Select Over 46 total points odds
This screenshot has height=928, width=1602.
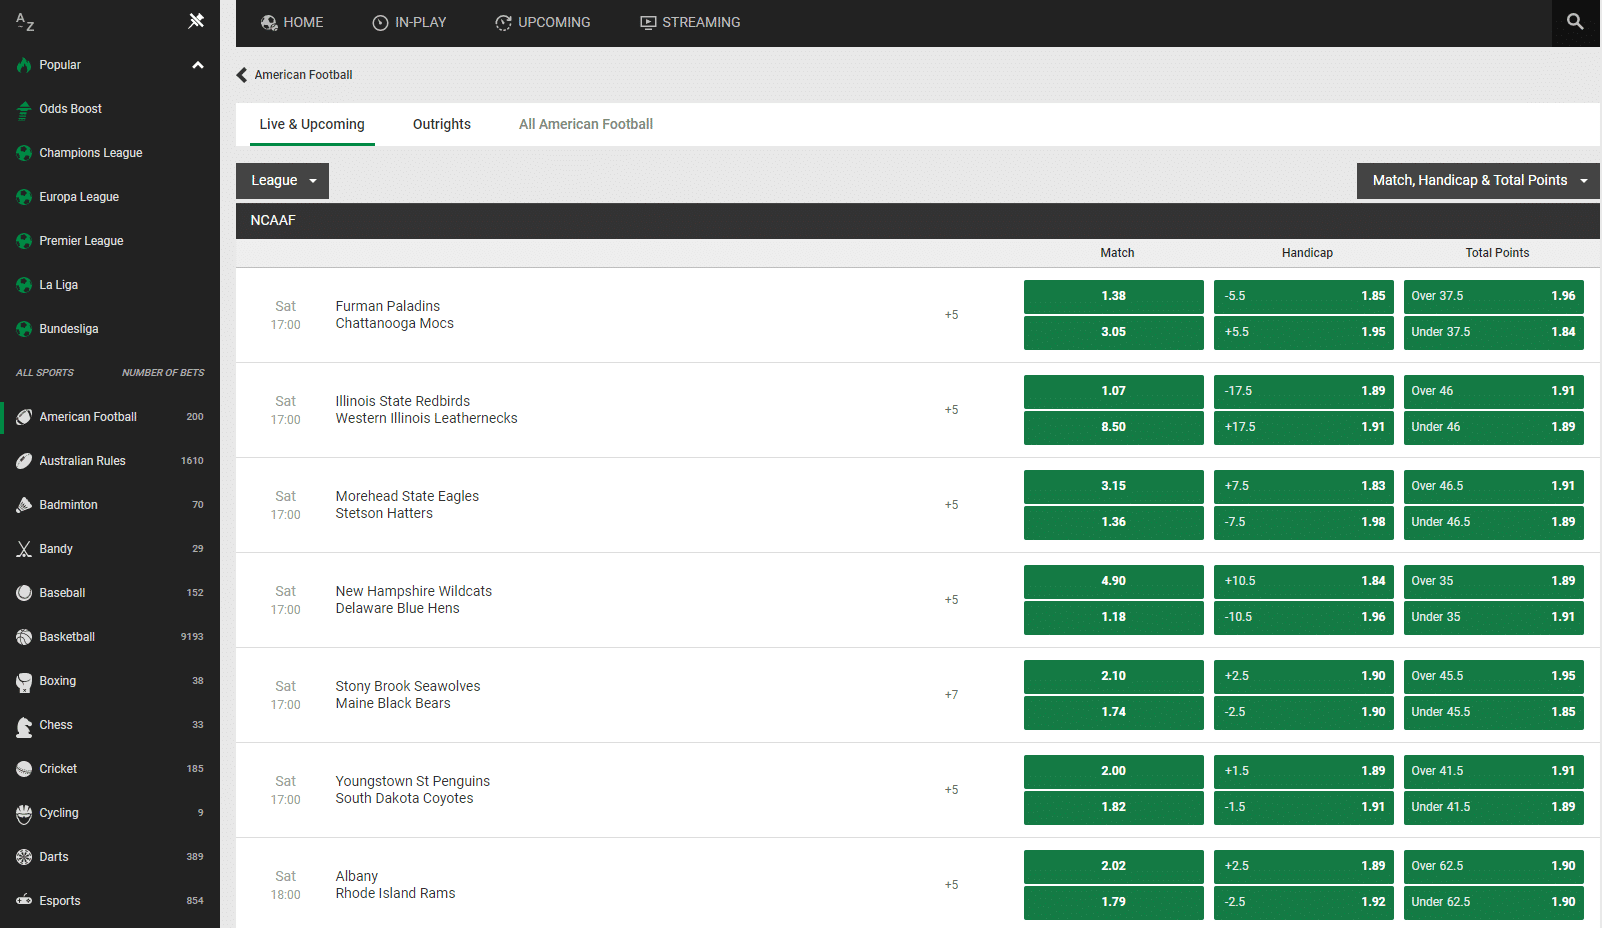pyautogui.click(x=1493, y=391)
